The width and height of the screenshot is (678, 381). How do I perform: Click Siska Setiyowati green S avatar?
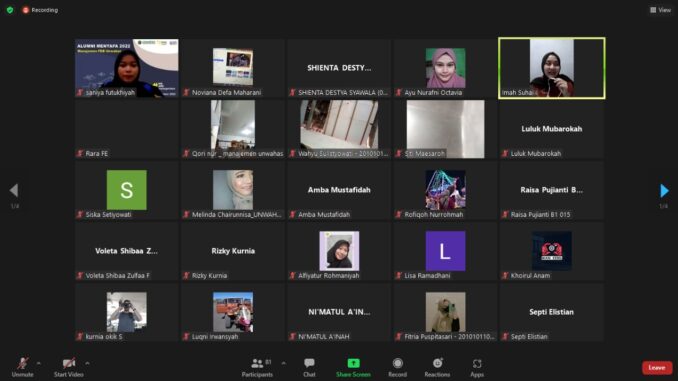127,190
